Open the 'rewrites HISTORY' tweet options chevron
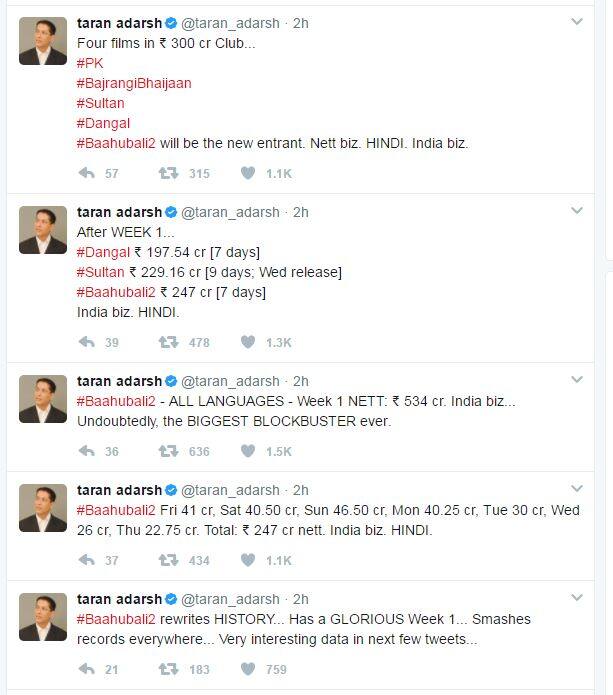The width and height of the screenshot is (613, 695). 577,598
